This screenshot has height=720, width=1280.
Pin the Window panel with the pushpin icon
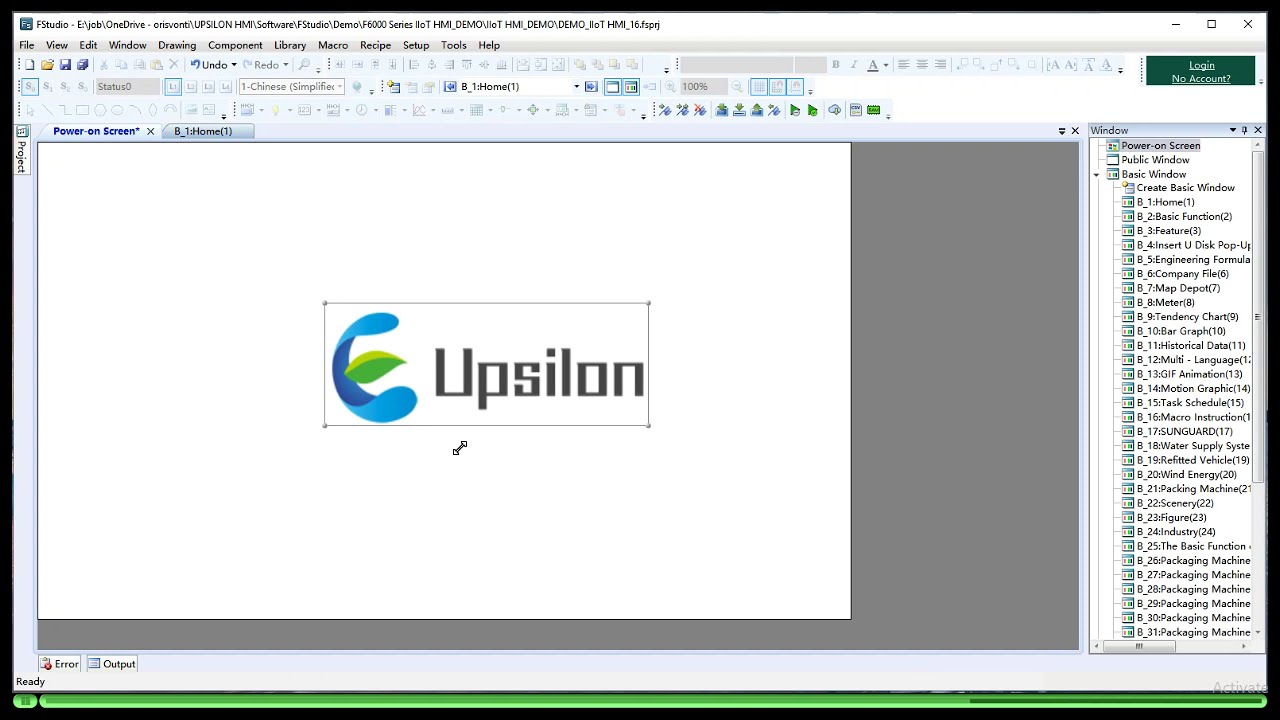(1244, 130)
